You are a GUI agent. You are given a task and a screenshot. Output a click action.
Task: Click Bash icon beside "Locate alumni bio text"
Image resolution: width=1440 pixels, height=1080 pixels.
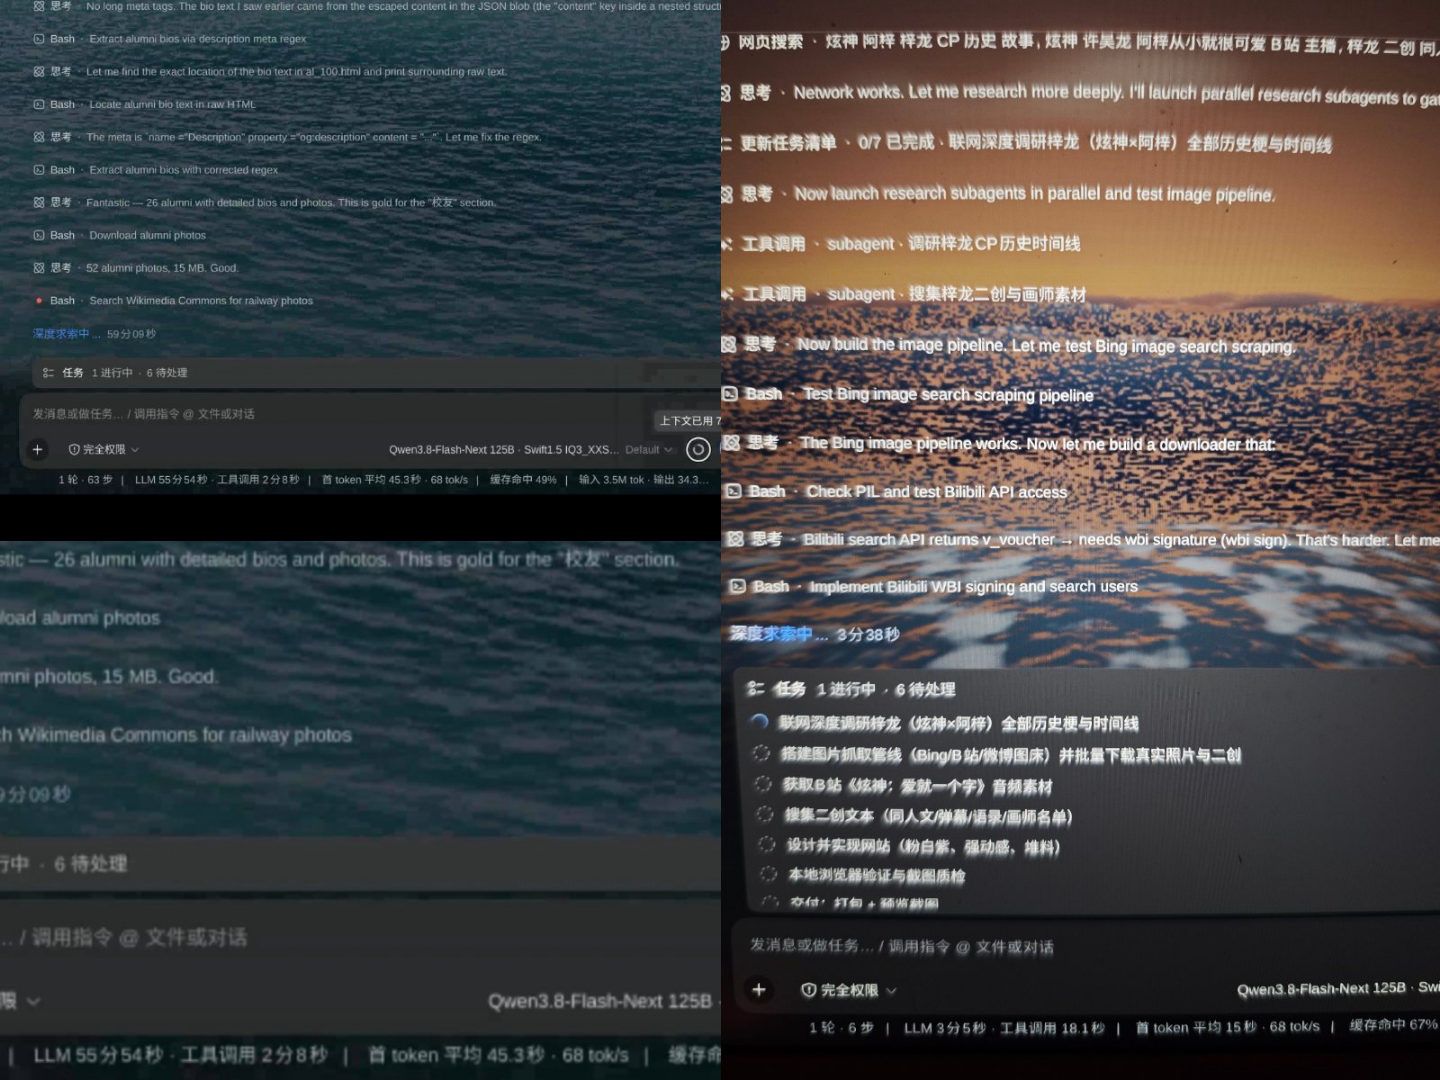(39, 104)
